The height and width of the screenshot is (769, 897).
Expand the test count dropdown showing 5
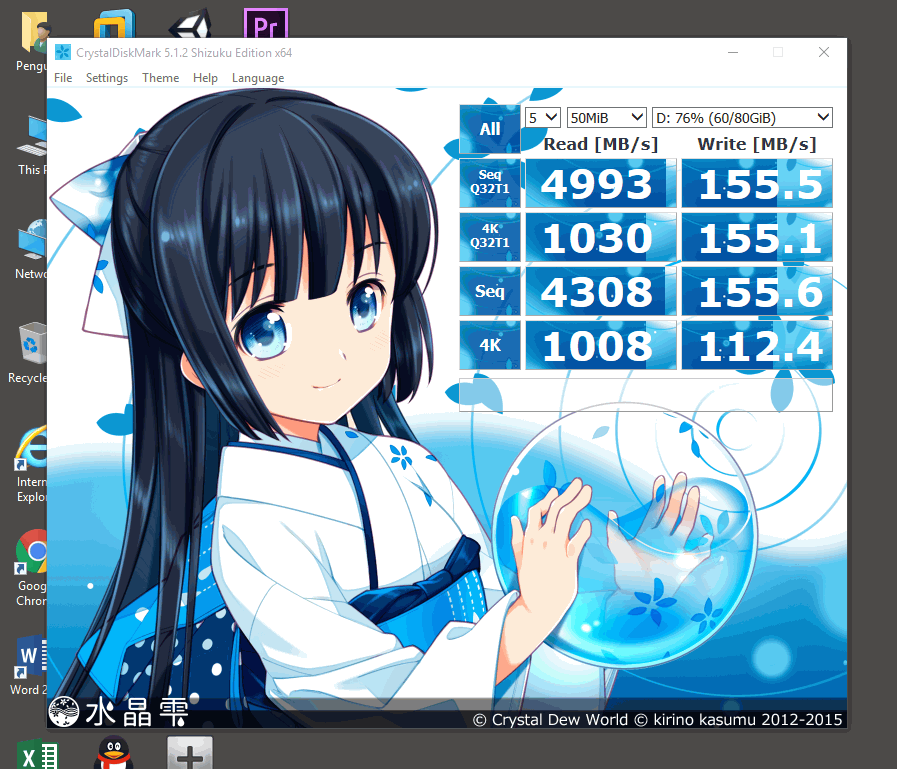pos(543,118)
